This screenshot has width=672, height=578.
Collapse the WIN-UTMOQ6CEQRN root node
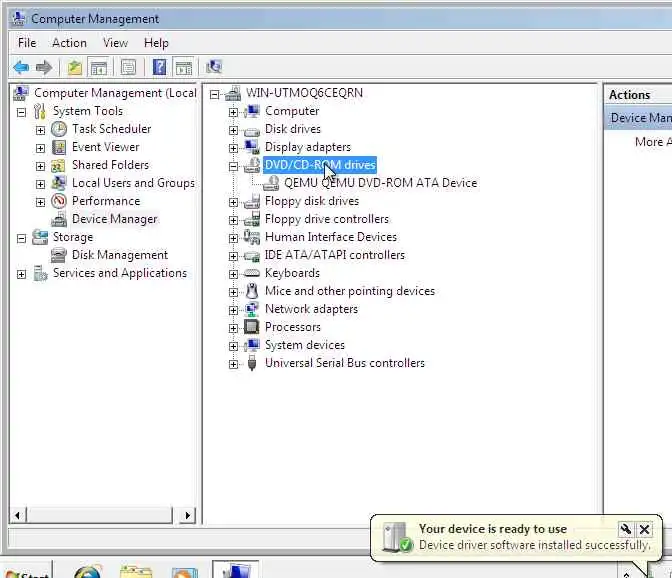[214, 94]
